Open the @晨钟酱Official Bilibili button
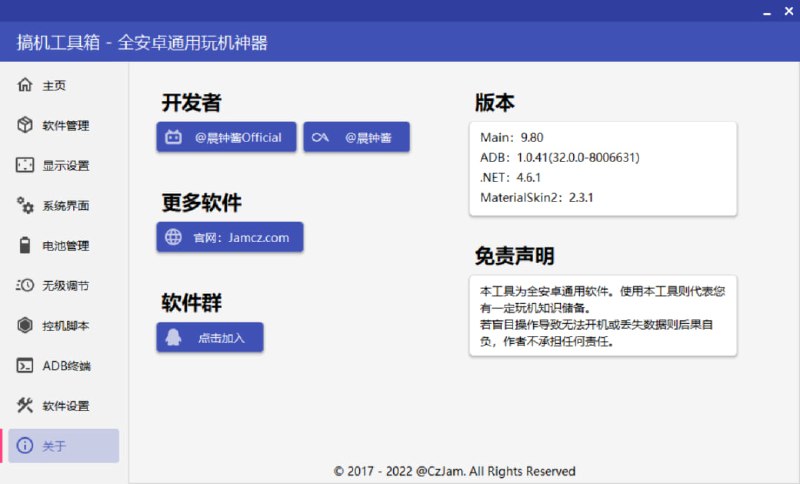This screenshot has height=484, width=800. pyautogui.click(x=228, y=137)
